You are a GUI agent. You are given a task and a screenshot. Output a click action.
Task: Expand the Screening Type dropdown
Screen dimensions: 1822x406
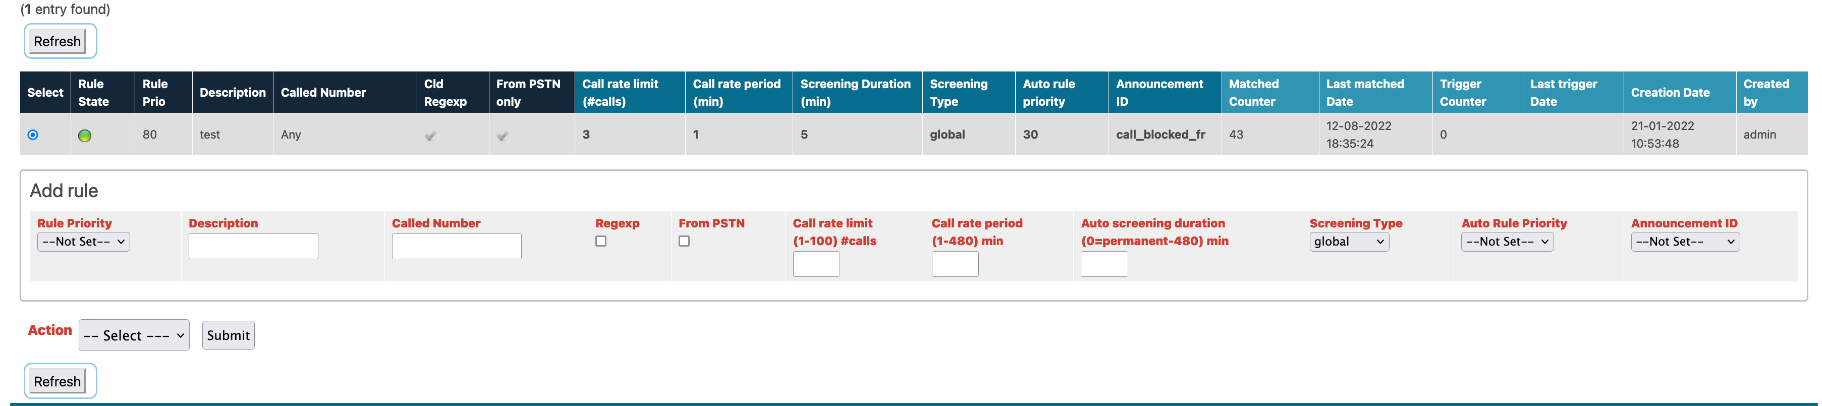1349,242
